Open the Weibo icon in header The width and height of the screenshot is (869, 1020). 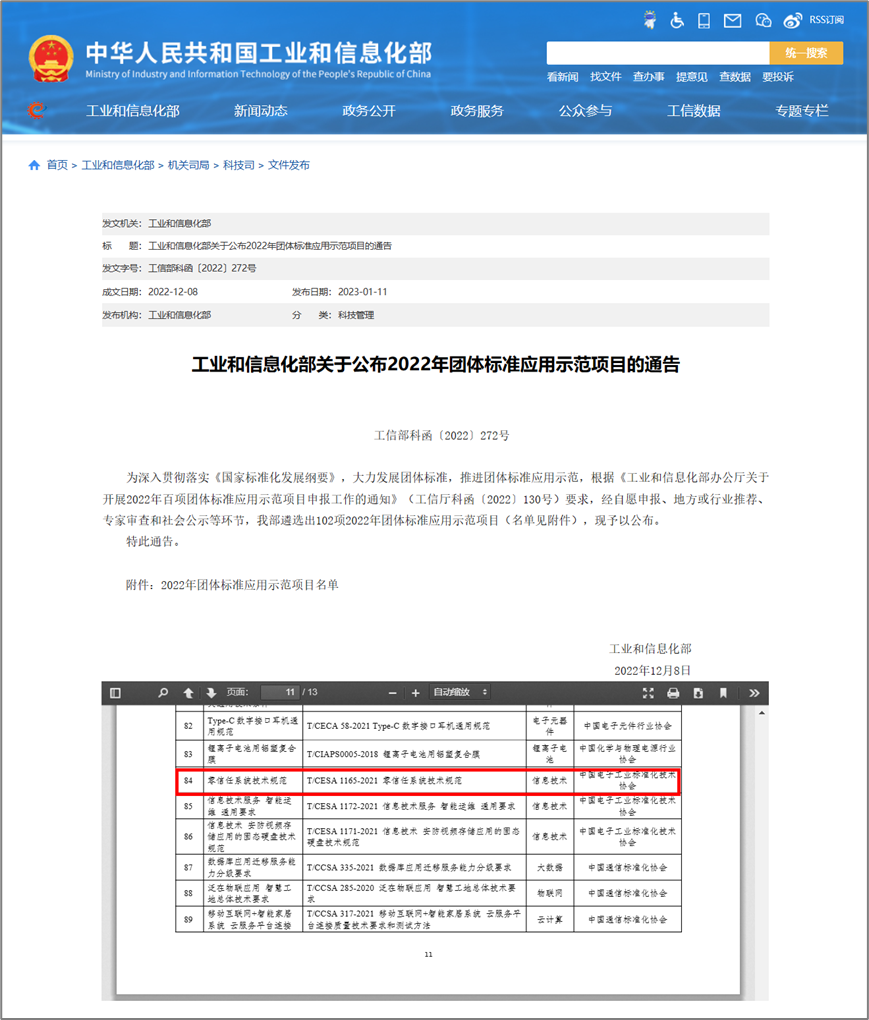pos(792,21)
